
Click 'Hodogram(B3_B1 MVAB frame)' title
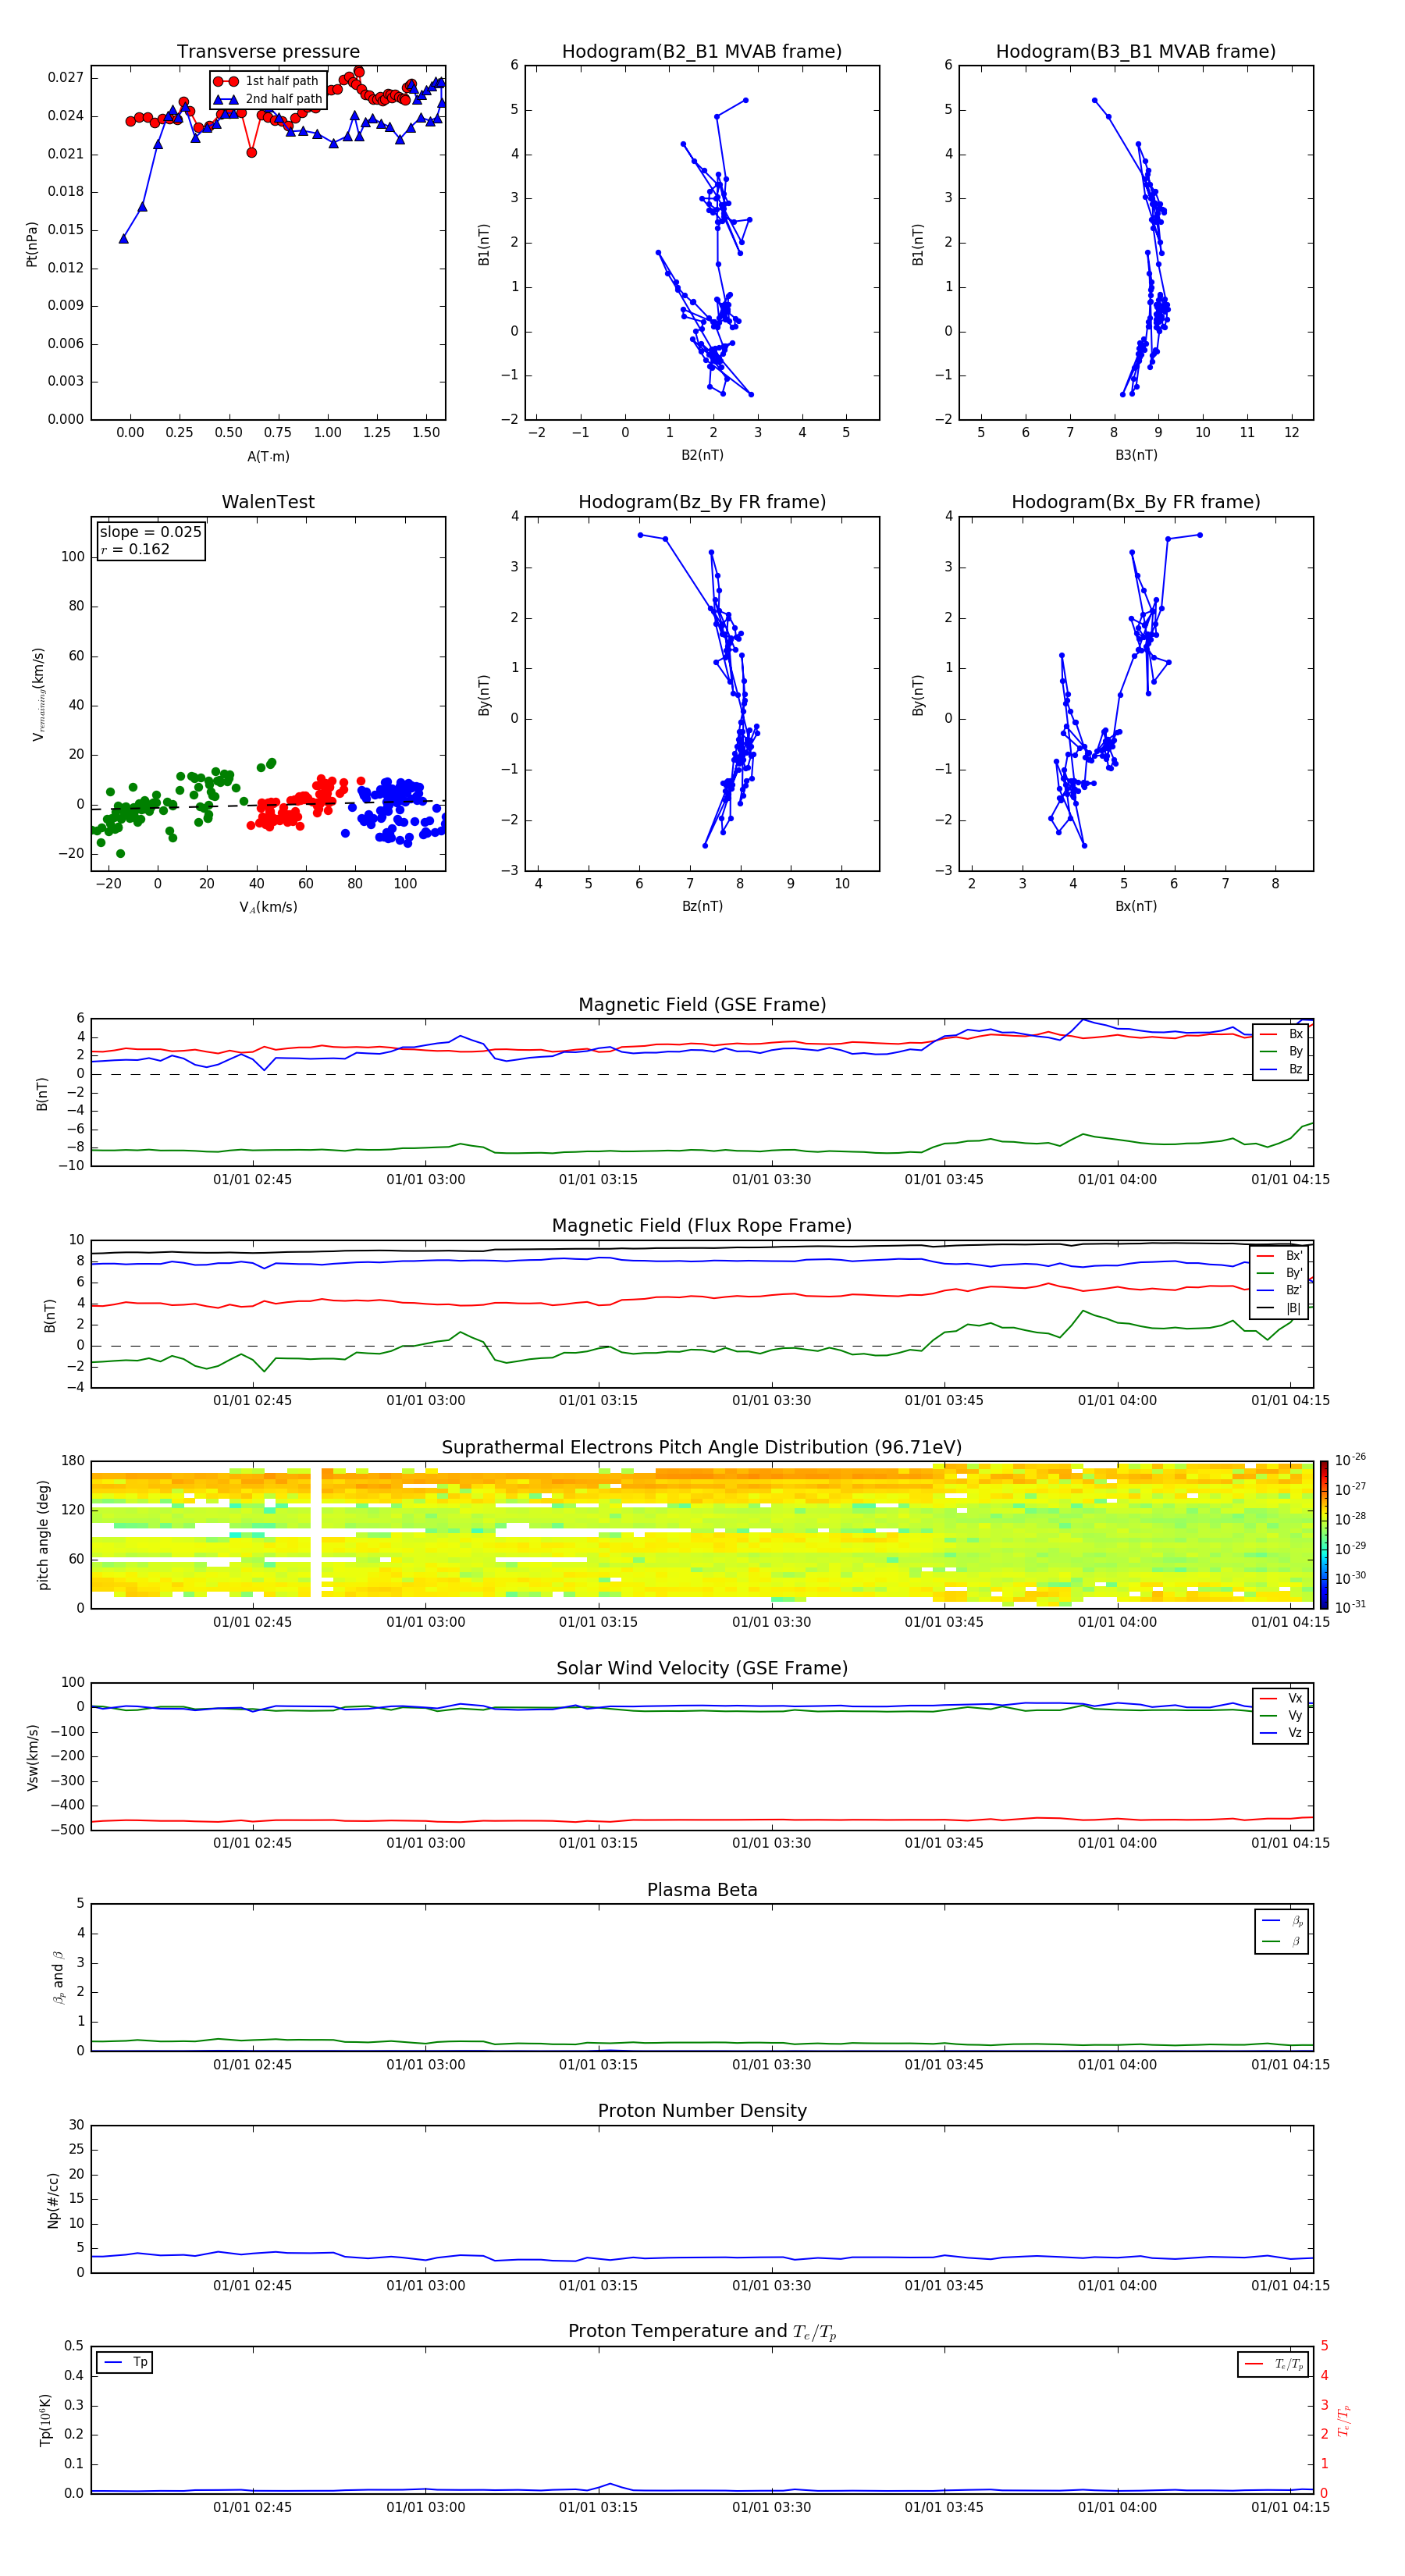[x=1136, y=52]
